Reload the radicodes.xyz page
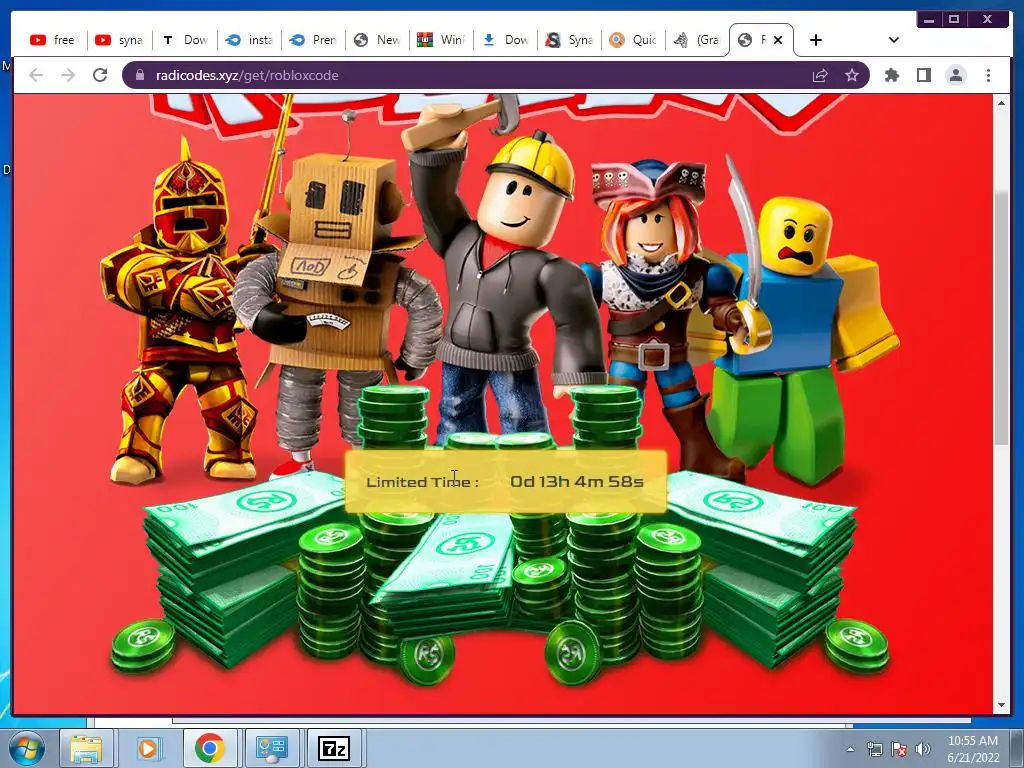Screen dimensions: 1024x768 tap(100, 75)
